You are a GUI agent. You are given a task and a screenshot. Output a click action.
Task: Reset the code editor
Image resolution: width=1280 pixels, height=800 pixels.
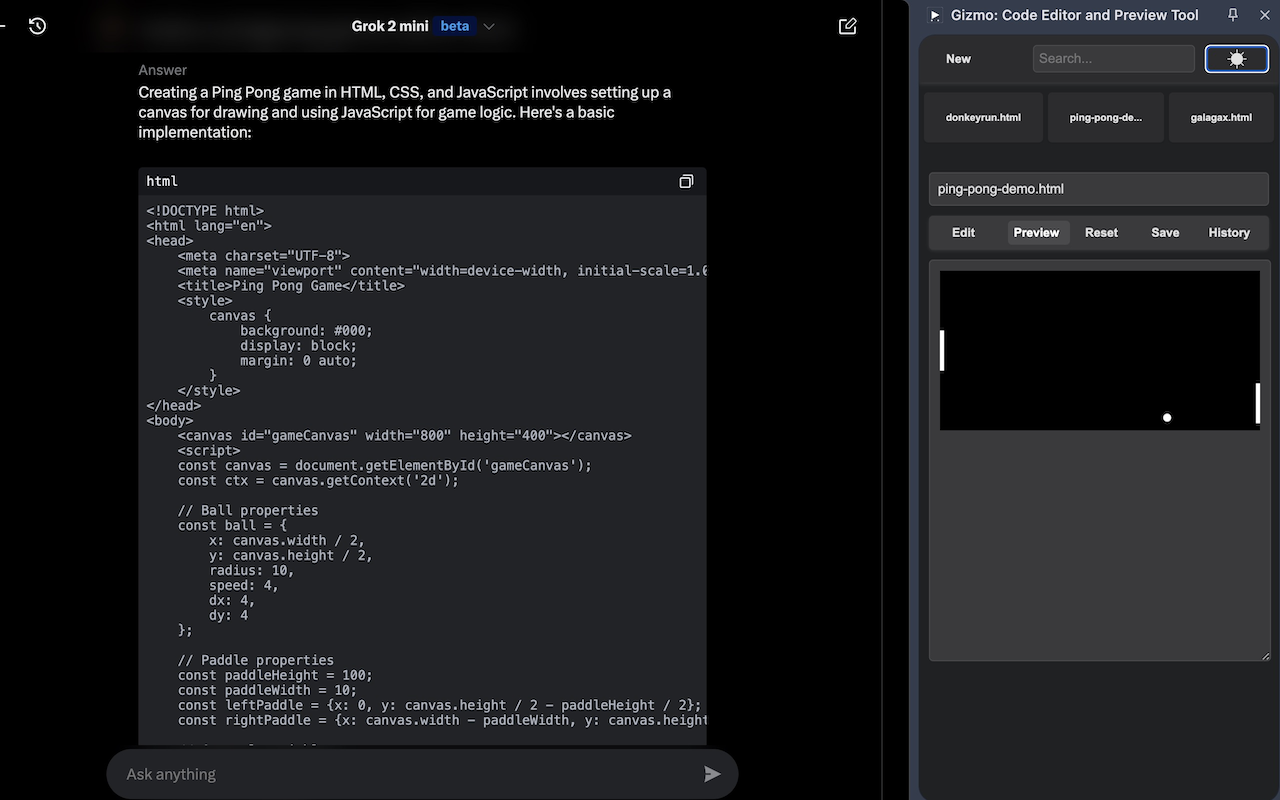(x=1100, y=232)
